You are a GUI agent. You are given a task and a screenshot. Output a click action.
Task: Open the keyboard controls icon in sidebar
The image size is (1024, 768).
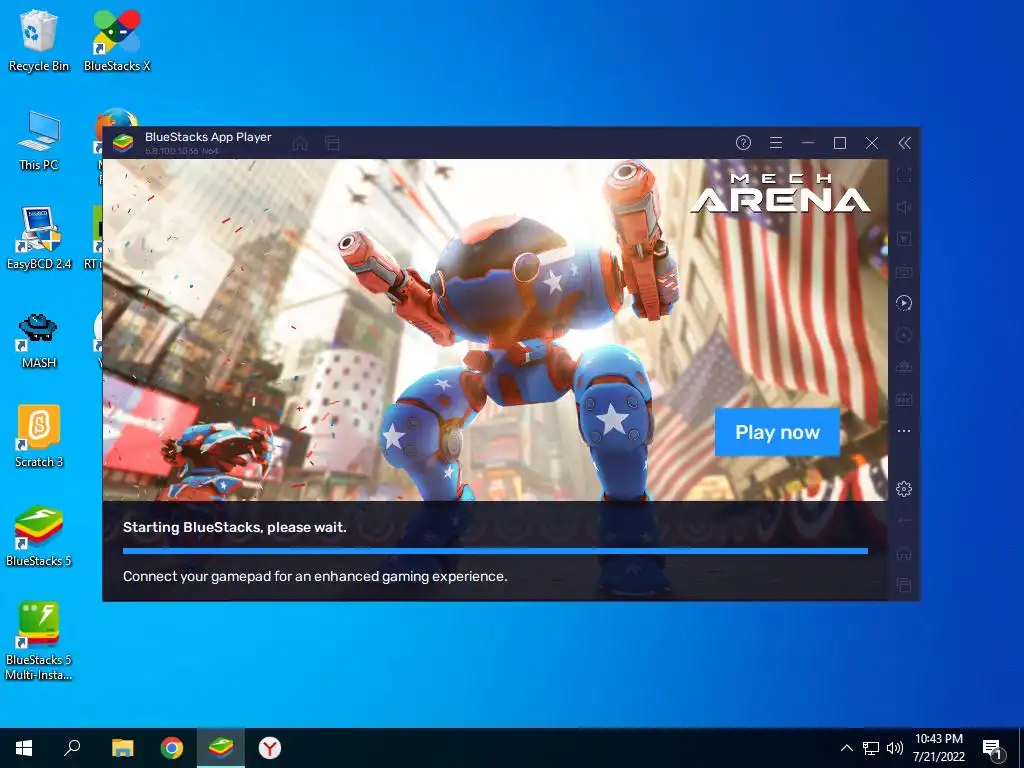(904, 271)
